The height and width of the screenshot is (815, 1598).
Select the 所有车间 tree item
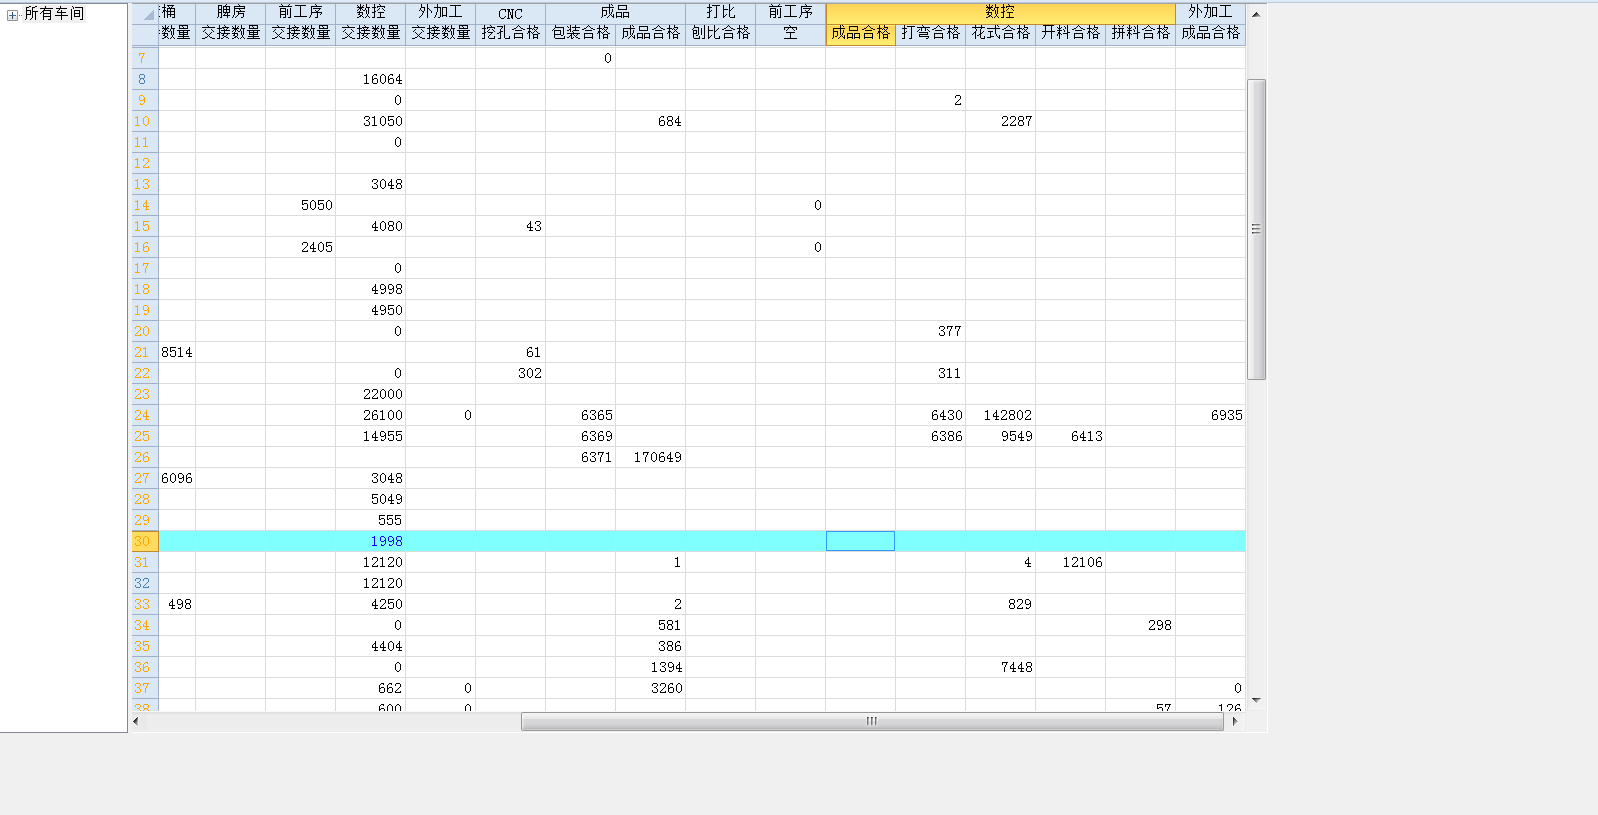pos(54,14)
